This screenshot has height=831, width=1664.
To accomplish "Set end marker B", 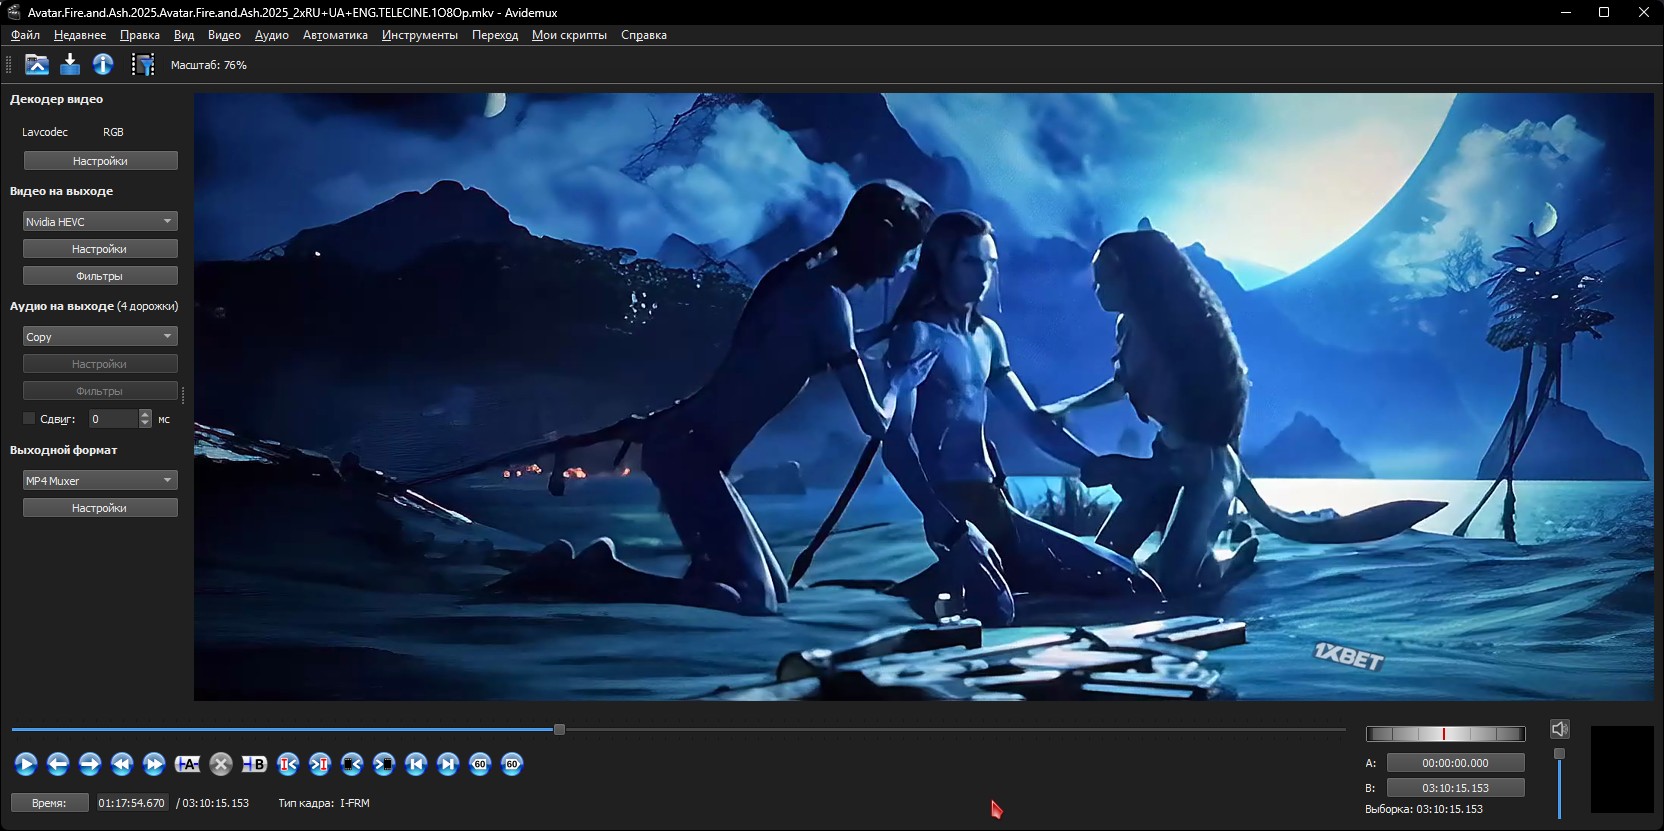I will tap(254, 764).
